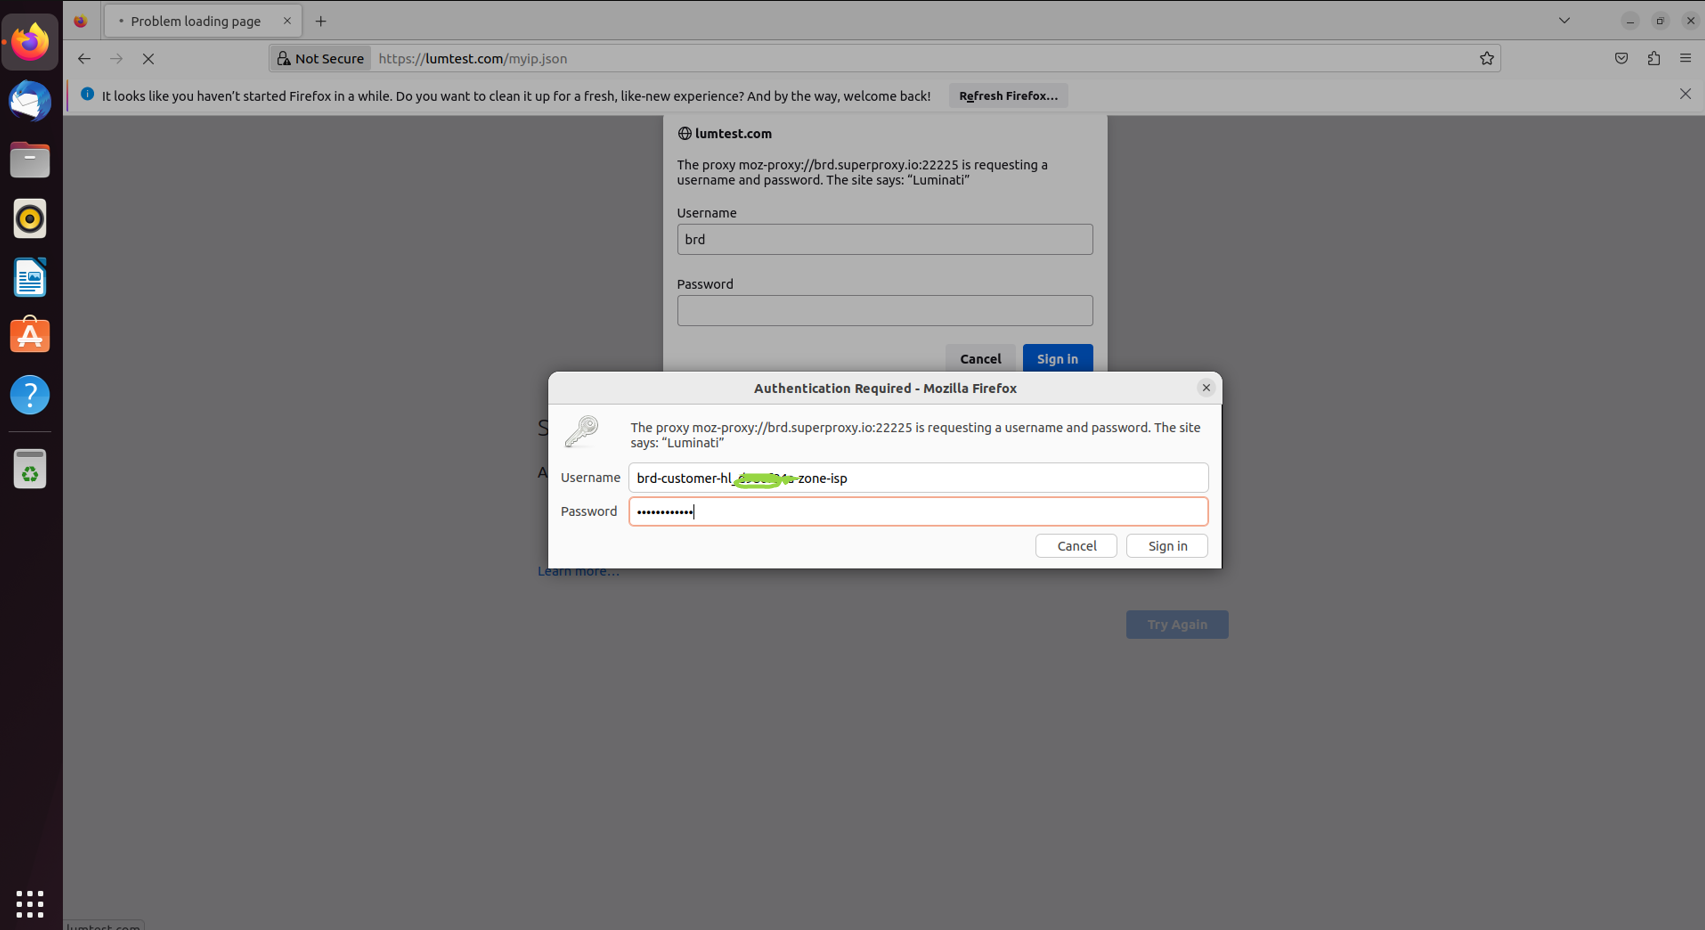Focus the Password field in authentication dialog

917,512
